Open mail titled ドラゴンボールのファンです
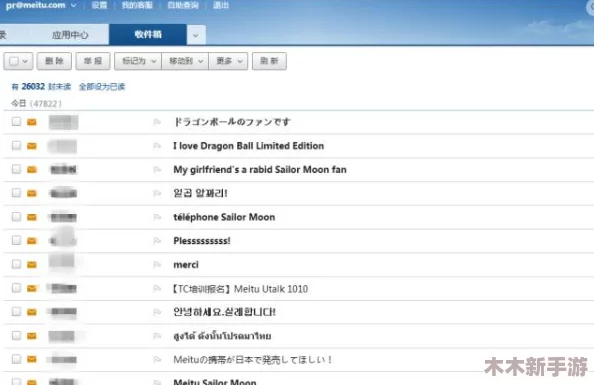 232,122
